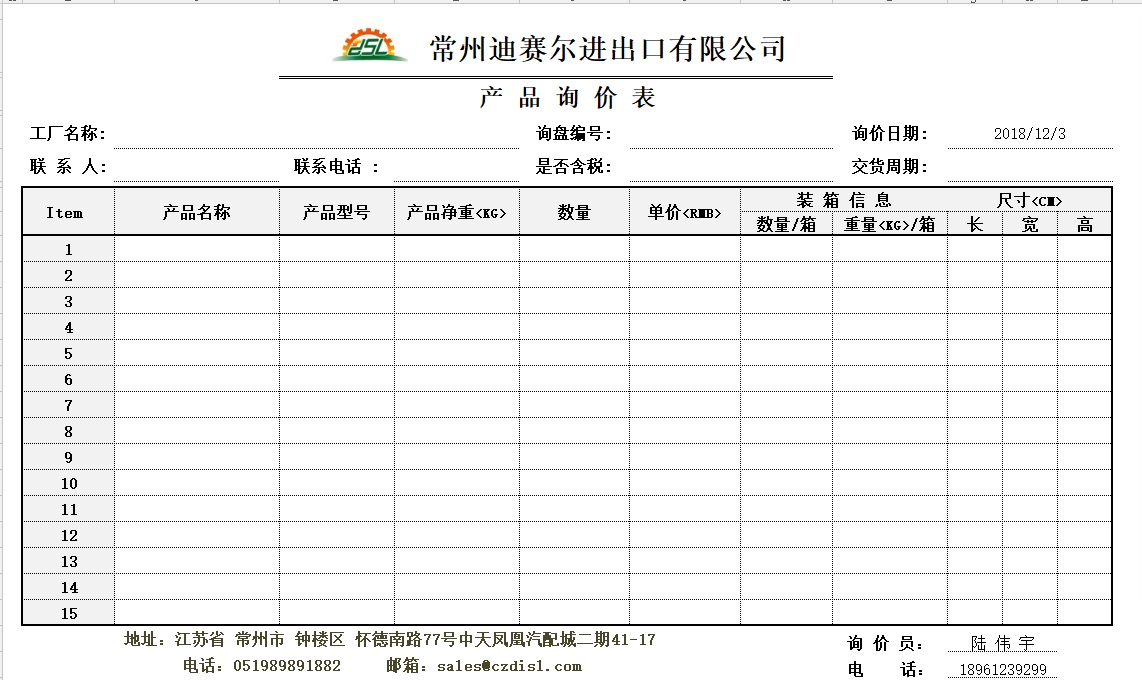Click the 产品名称 column header

pyautogui.click(x=197, y=212)
